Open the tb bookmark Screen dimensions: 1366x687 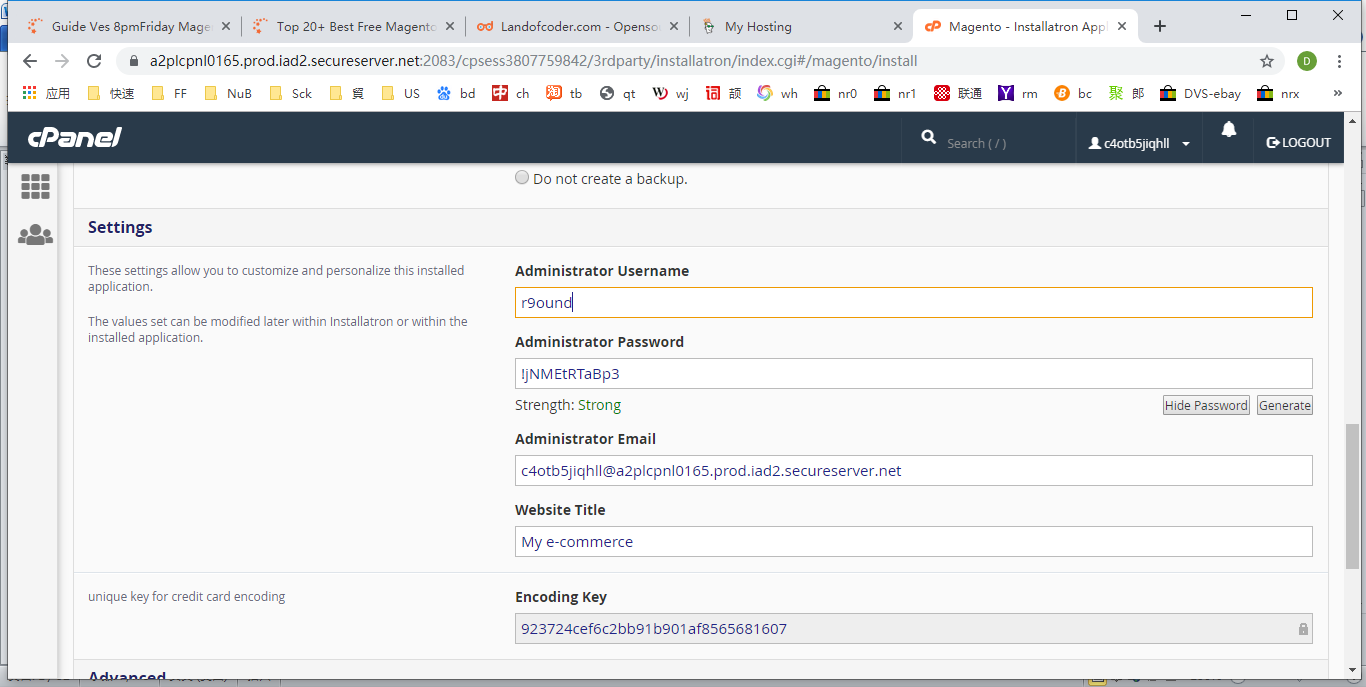pos(564,93)
